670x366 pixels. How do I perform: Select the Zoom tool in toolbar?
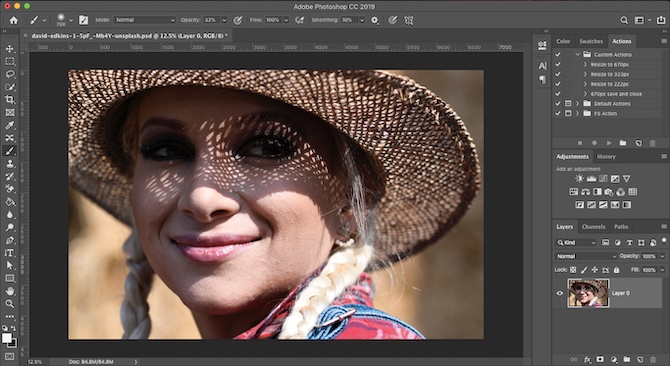9,304
